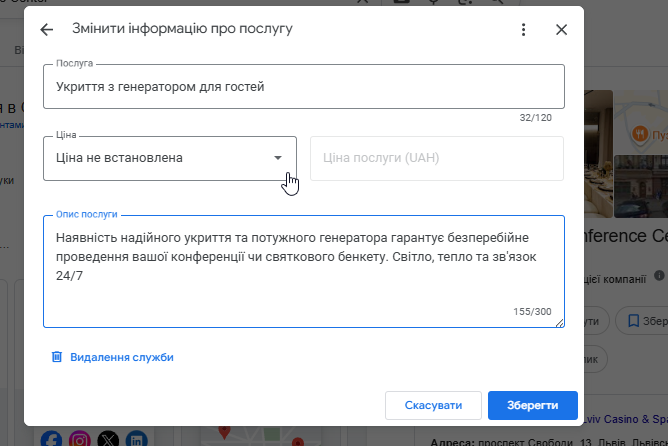Click the info icon near 'цієї компанії'
Image resolution: width=668 pixels, height=446 pixels.
click(x=659, y=276)
